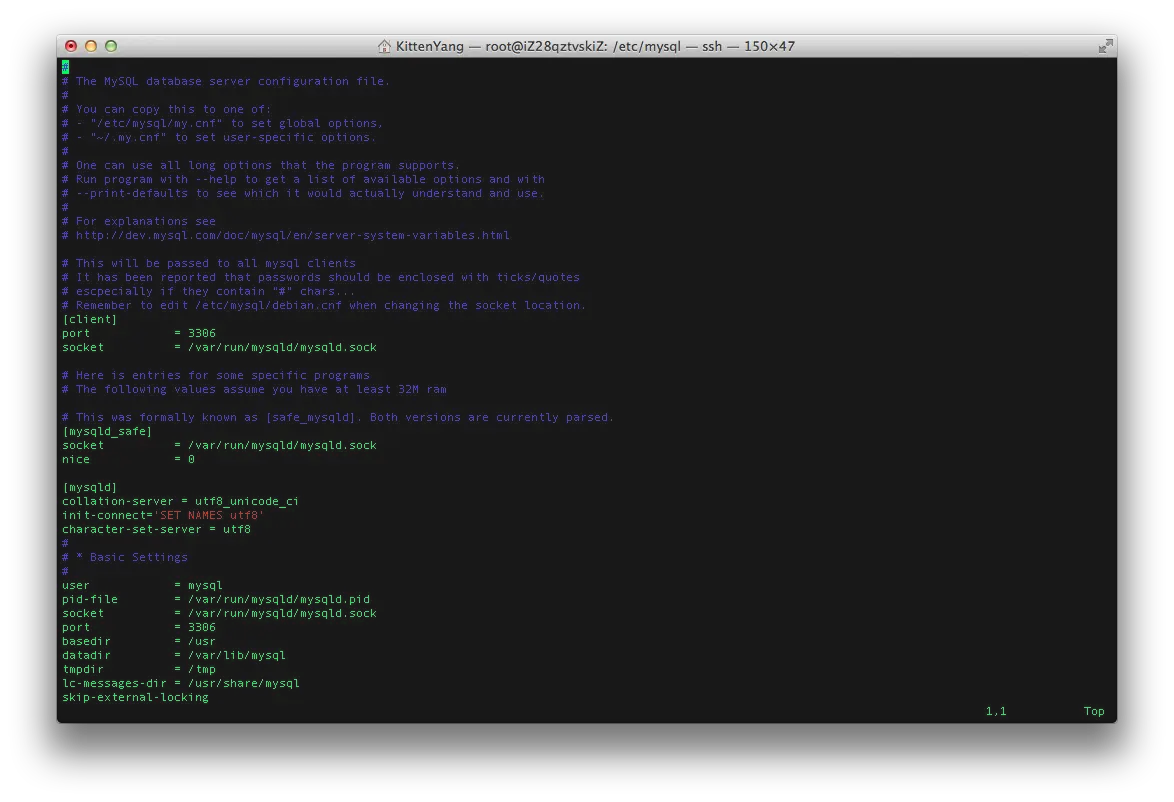1174x802 pixels.
Task: Click the comment line 'You can copy this to one of:'
Action: point(167,109)
